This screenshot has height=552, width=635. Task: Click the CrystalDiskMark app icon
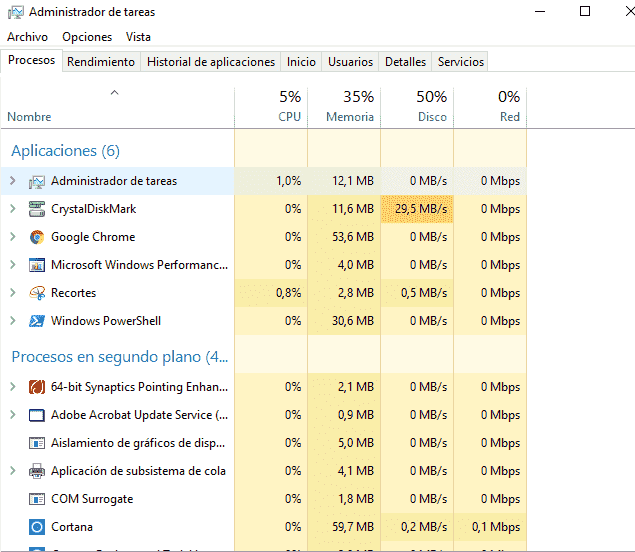pos(37,209)
